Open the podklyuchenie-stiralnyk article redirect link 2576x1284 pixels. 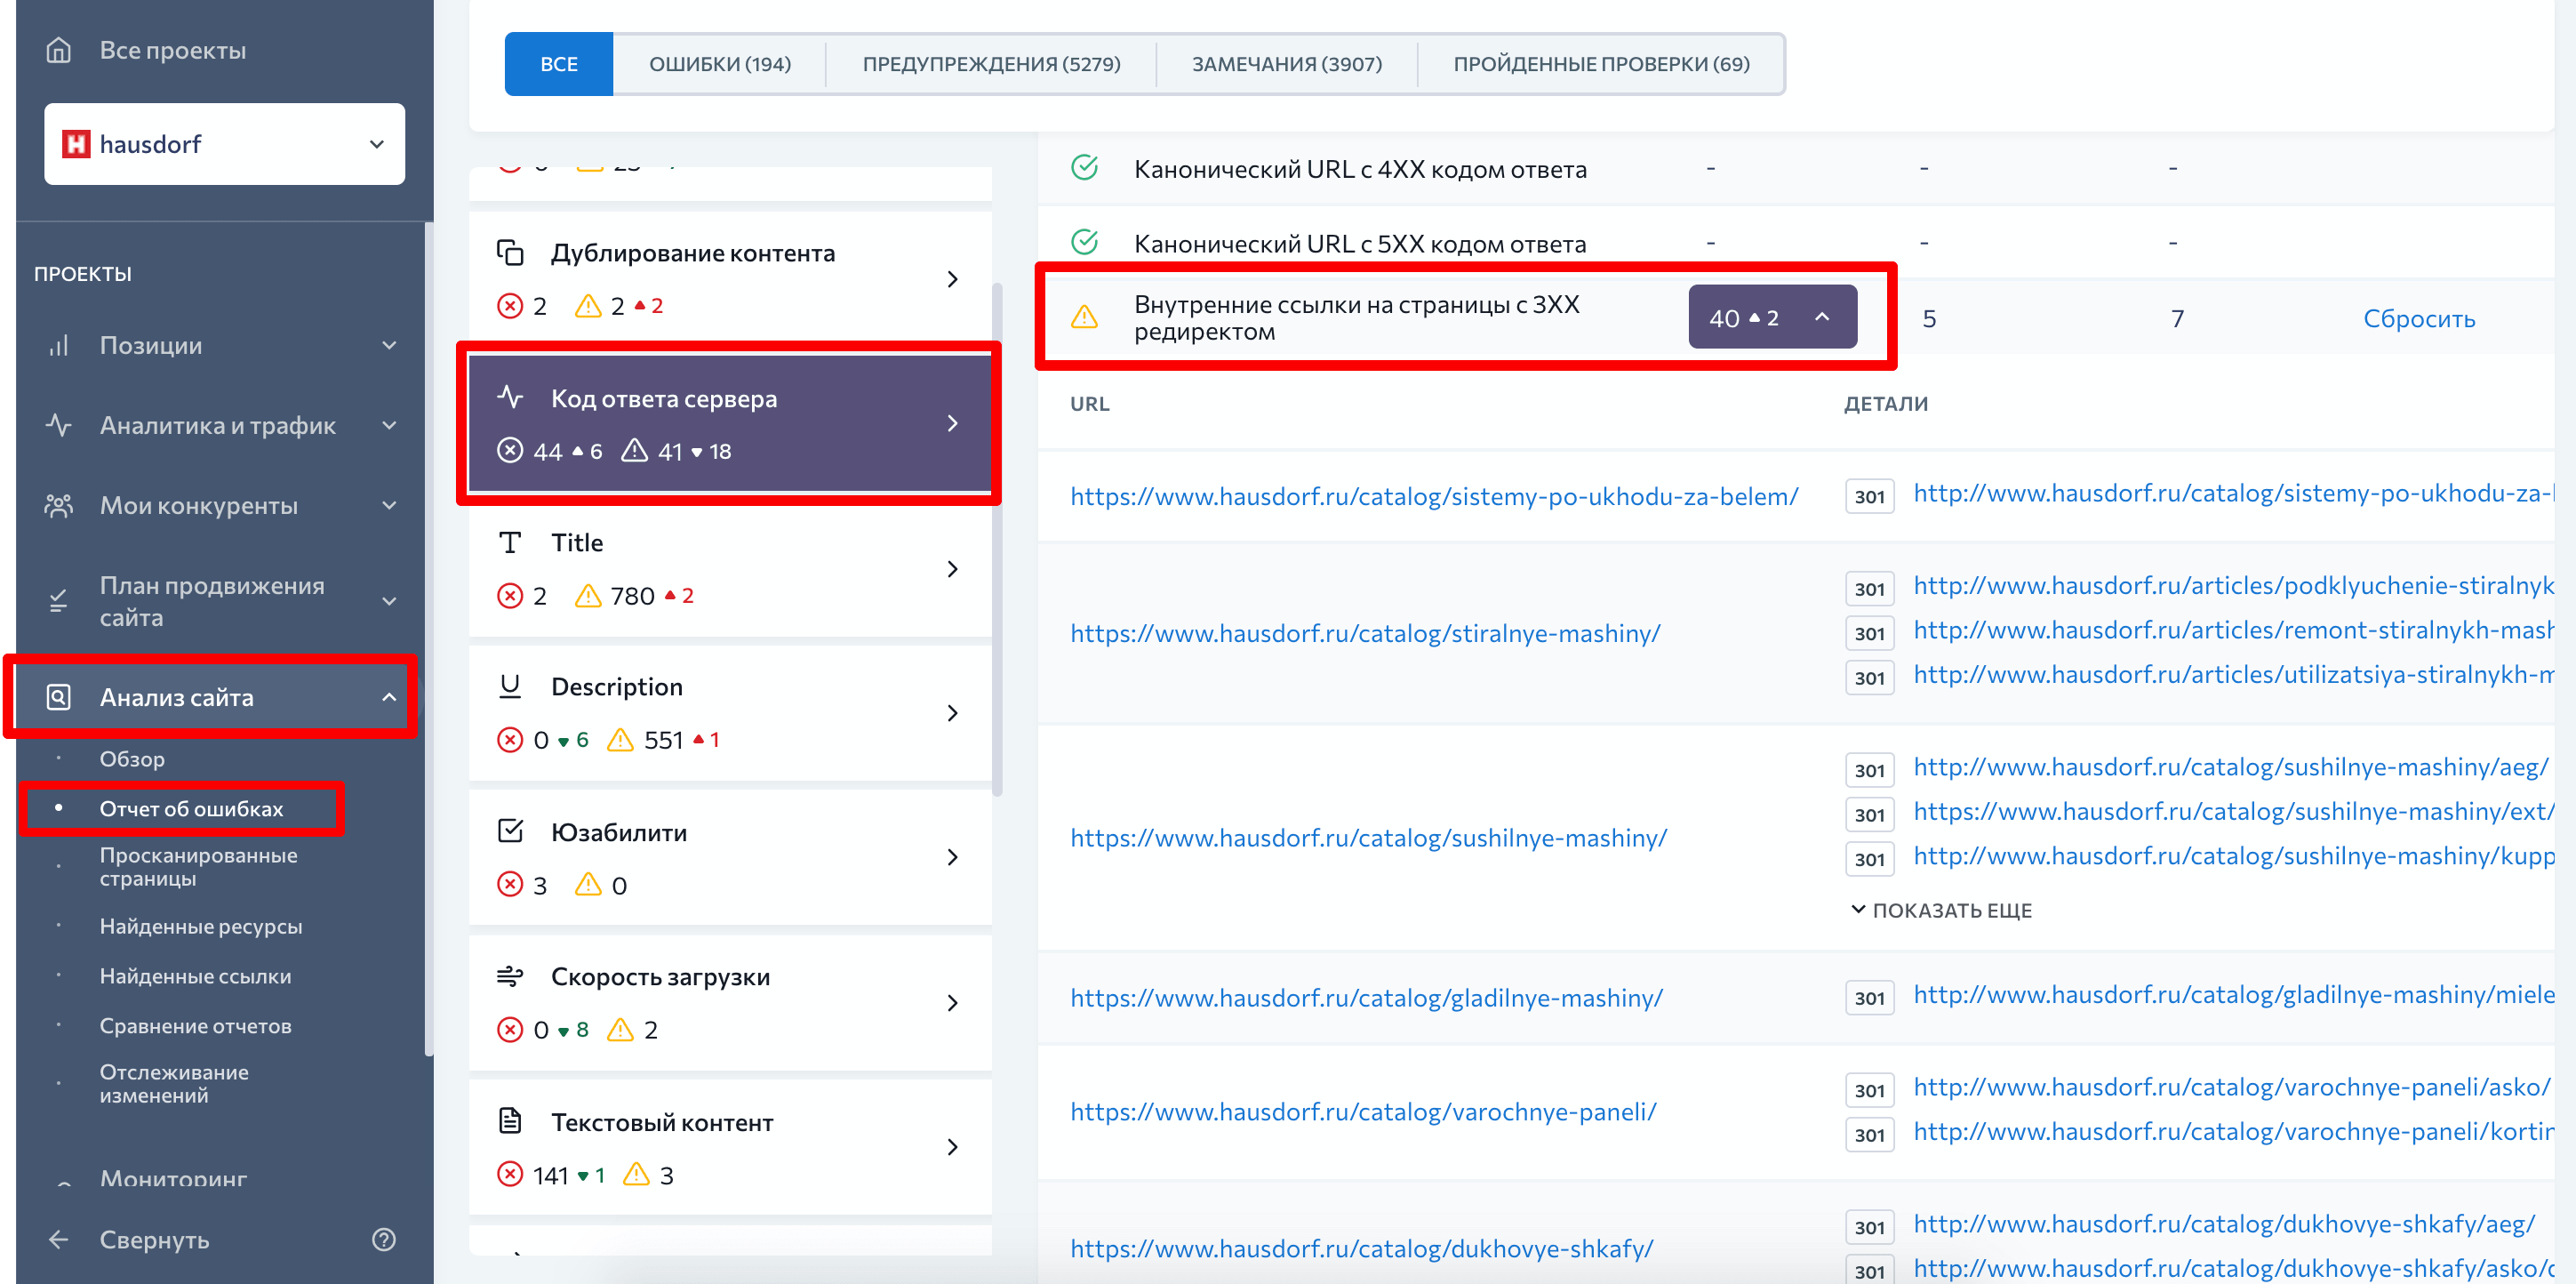click(x=2233, y=586)
